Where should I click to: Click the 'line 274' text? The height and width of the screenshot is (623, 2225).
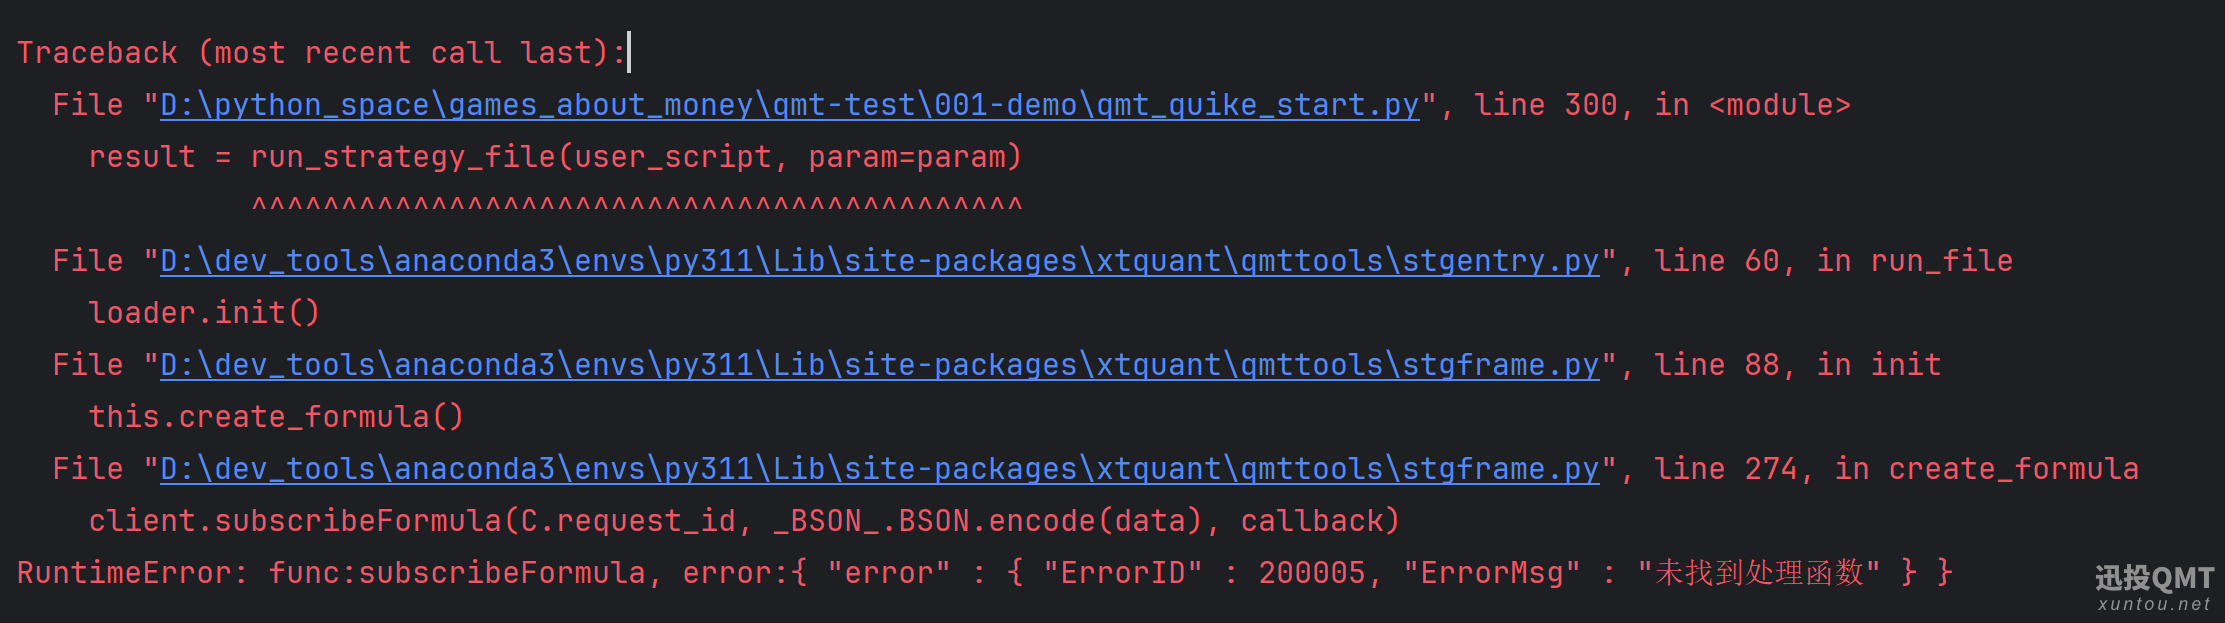pyautogui.click(x=1725, y=469)
